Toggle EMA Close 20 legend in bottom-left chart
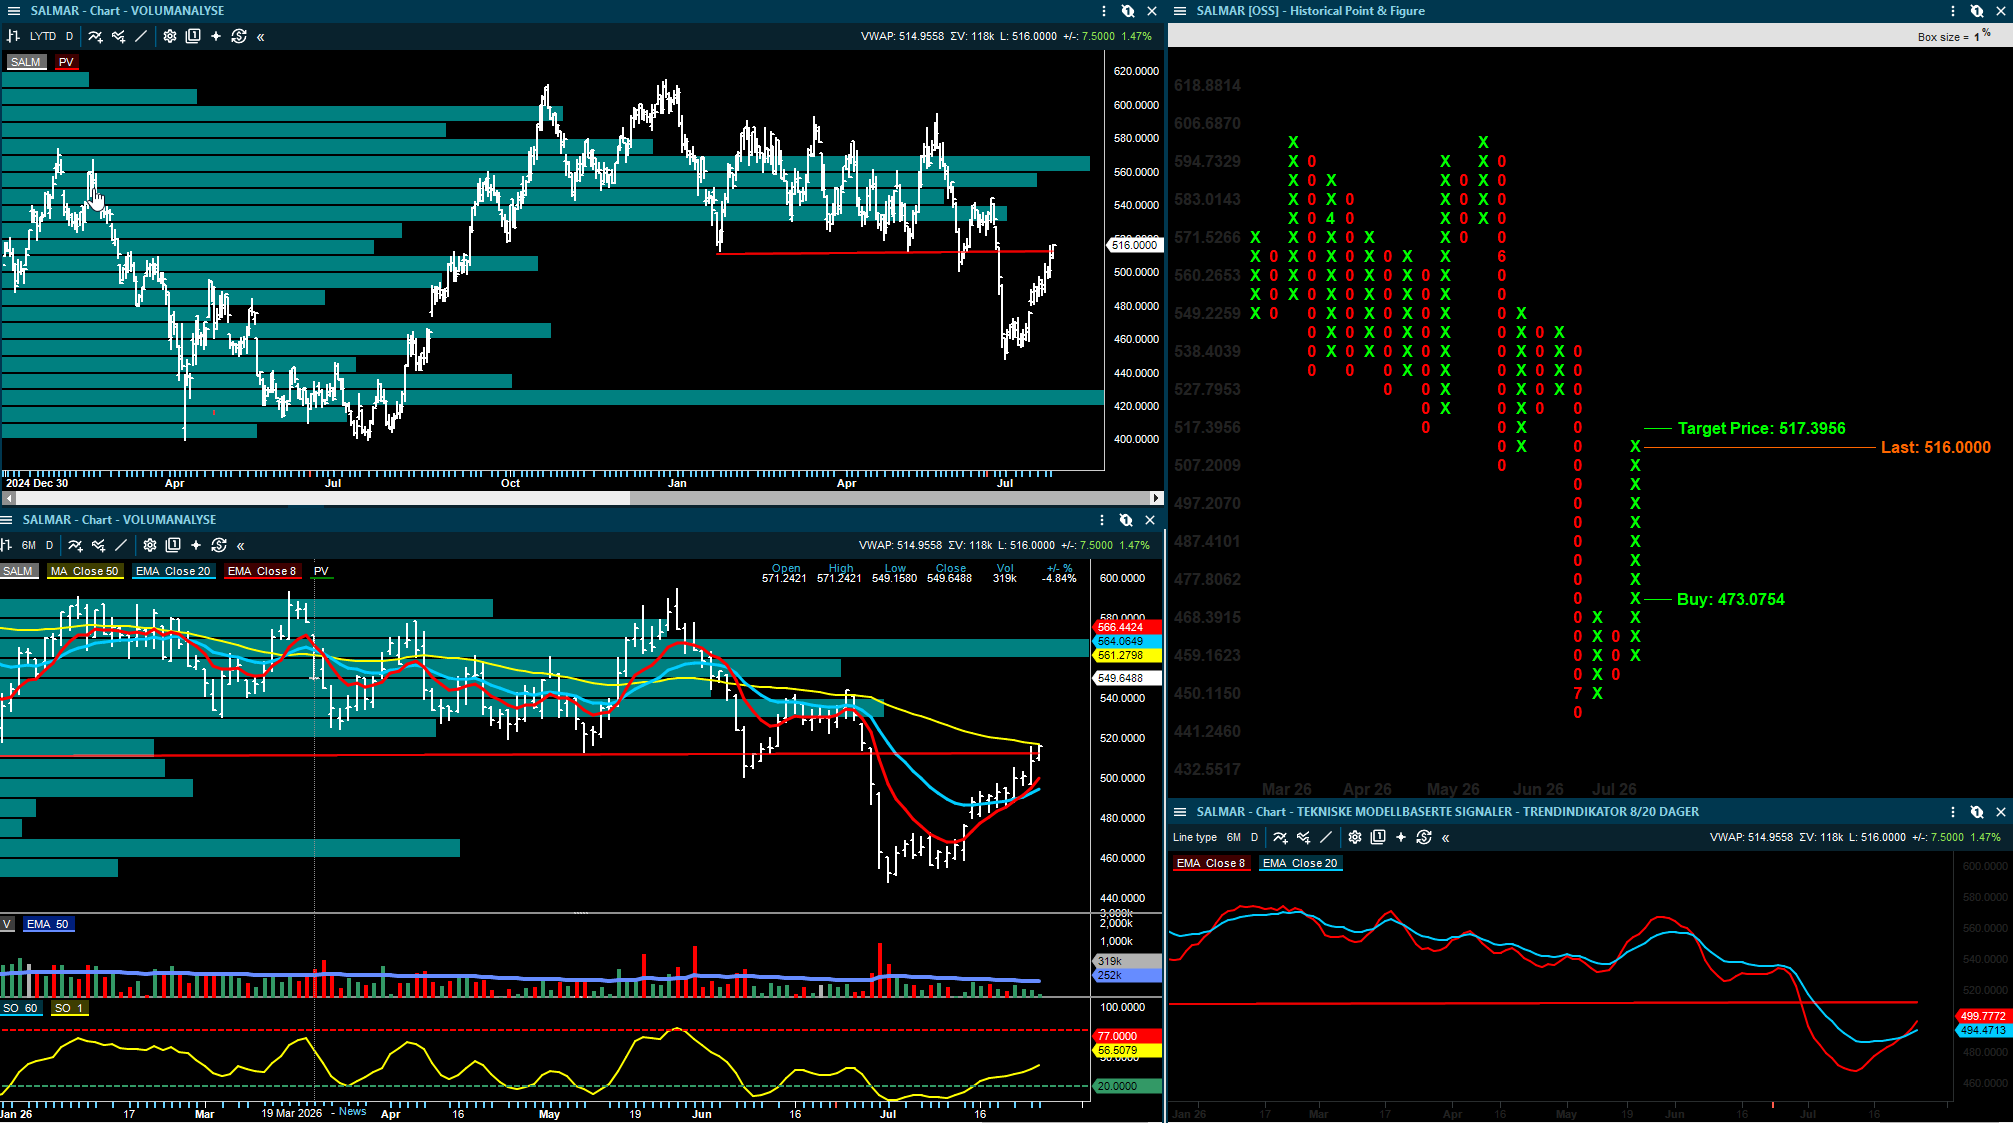Viewport: 2013px width, 1123px height. pyautogui.click(x=173, y=571)
